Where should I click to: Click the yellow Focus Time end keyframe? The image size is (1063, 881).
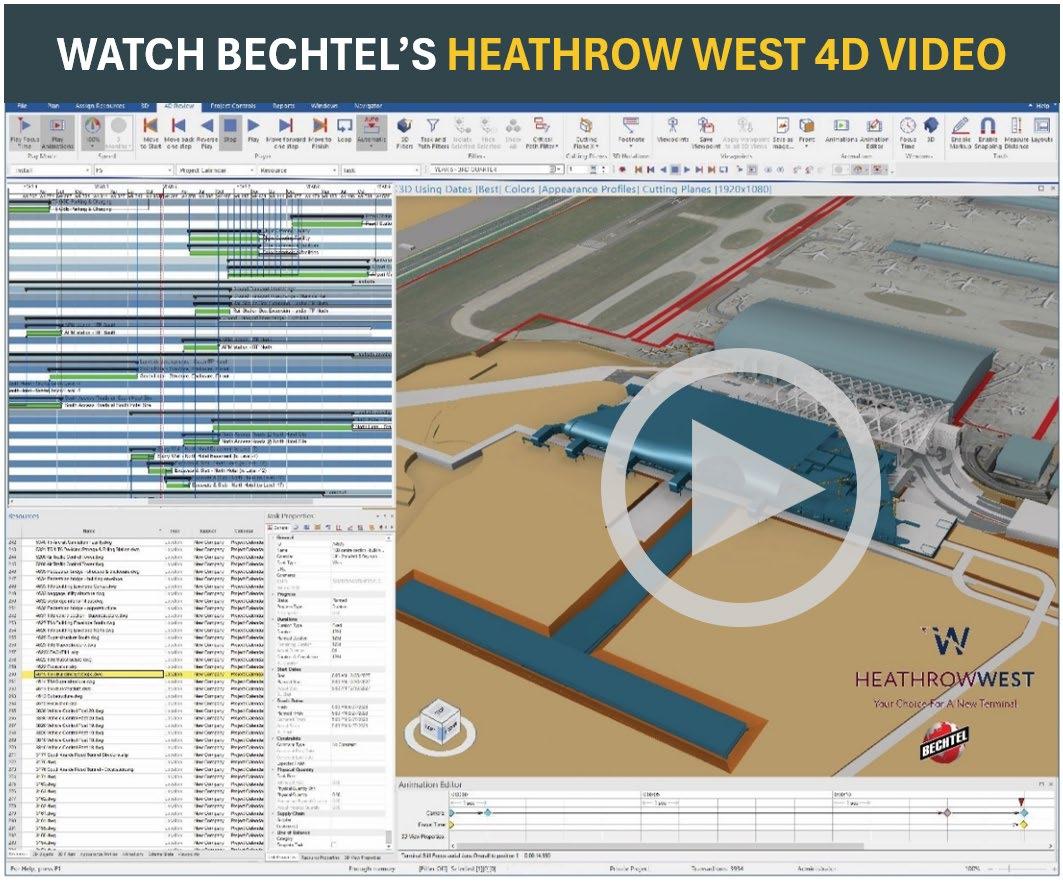1024,825
